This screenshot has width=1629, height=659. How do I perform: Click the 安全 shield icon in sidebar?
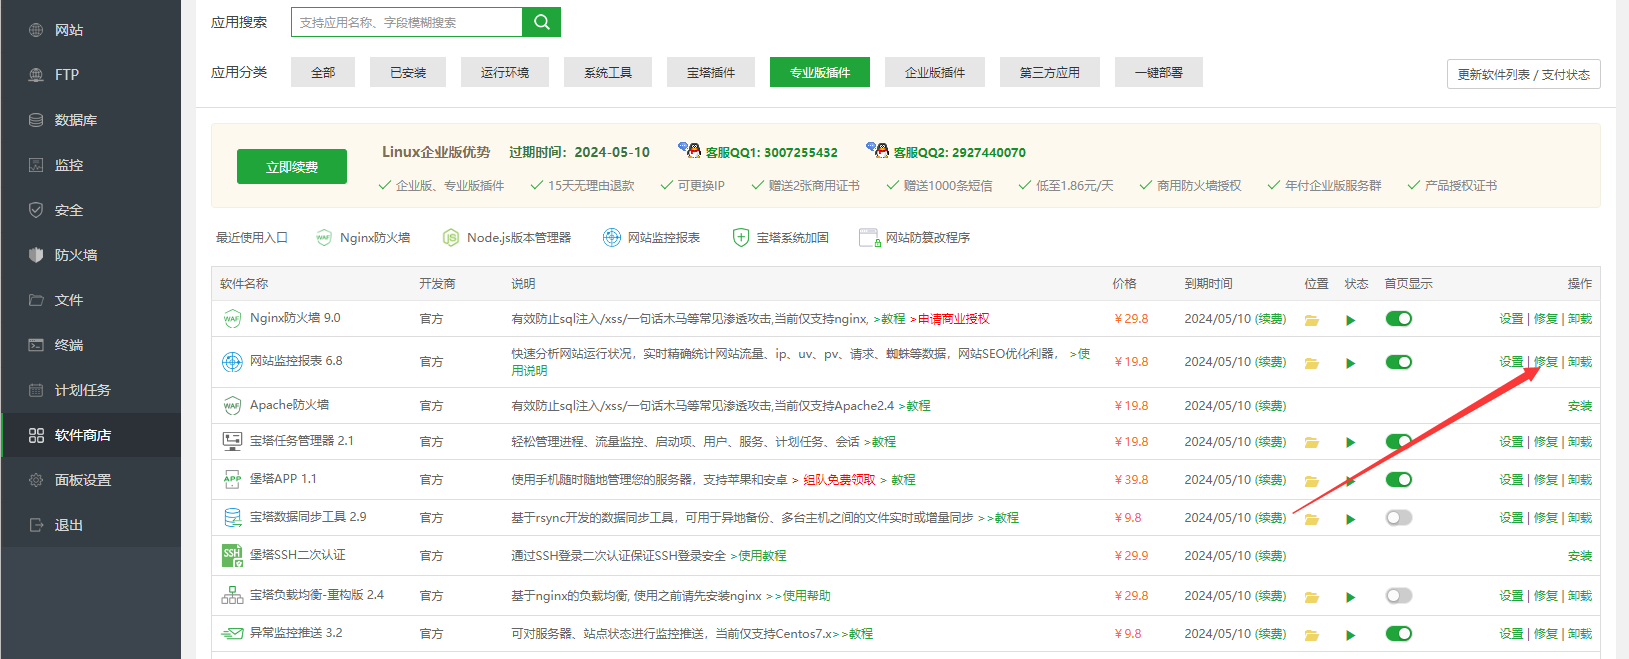pos(36,210)
